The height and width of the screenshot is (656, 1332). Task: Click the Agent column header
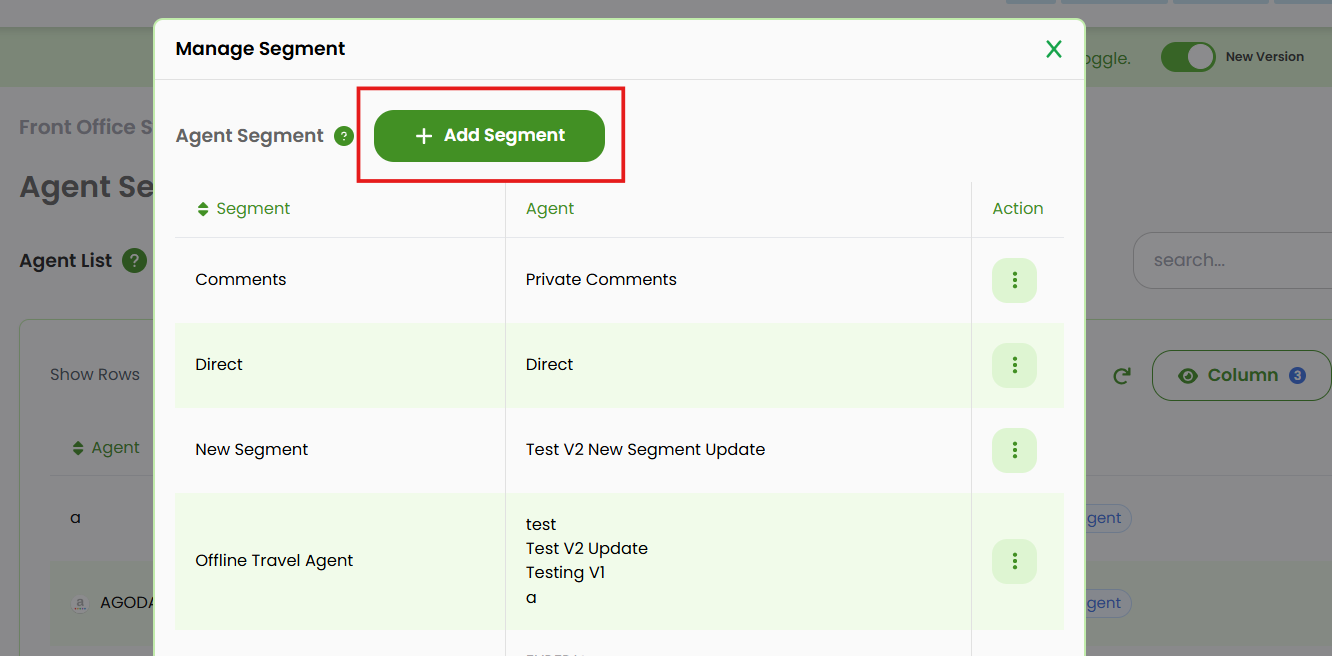coord(548,208)
